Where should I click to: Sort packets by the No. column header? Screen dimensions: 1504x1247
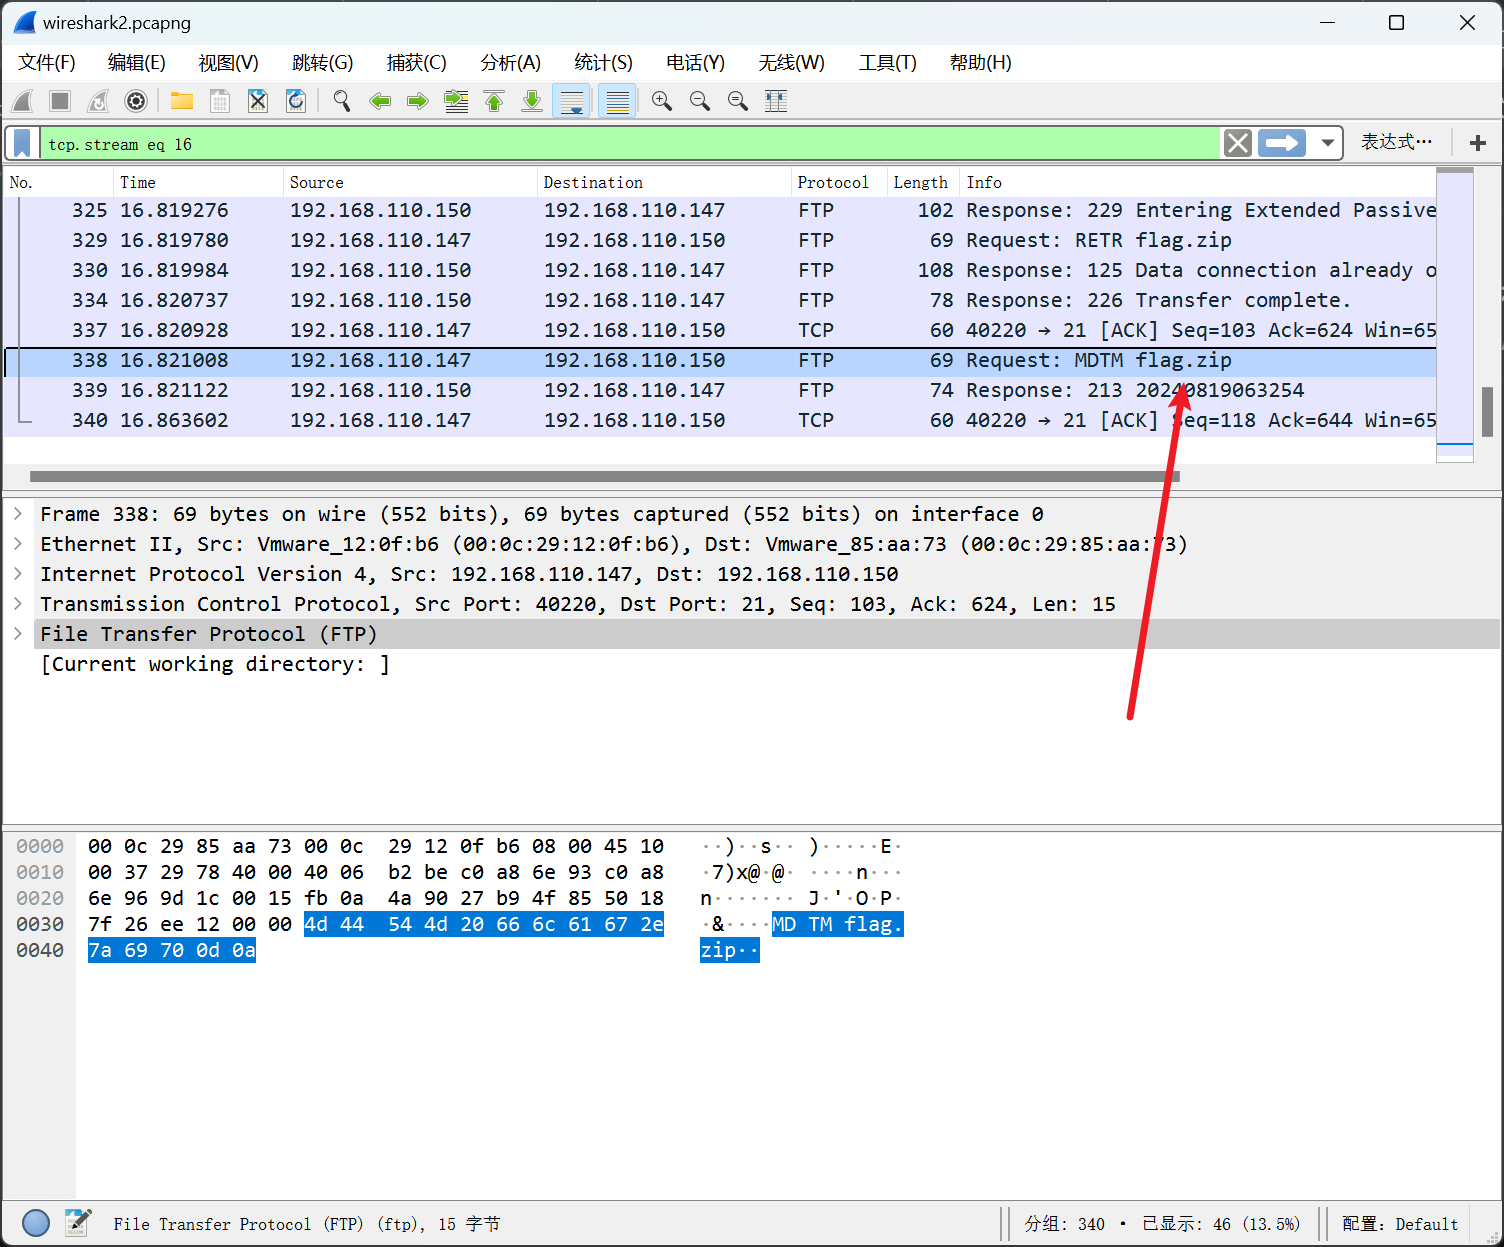58,182
